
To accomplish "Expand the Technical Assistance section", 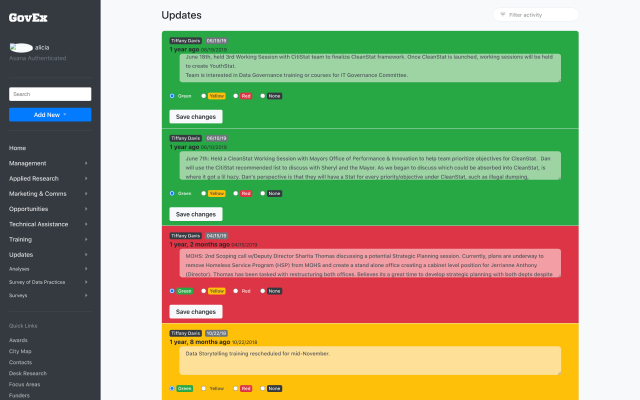I will click(50, 224).
